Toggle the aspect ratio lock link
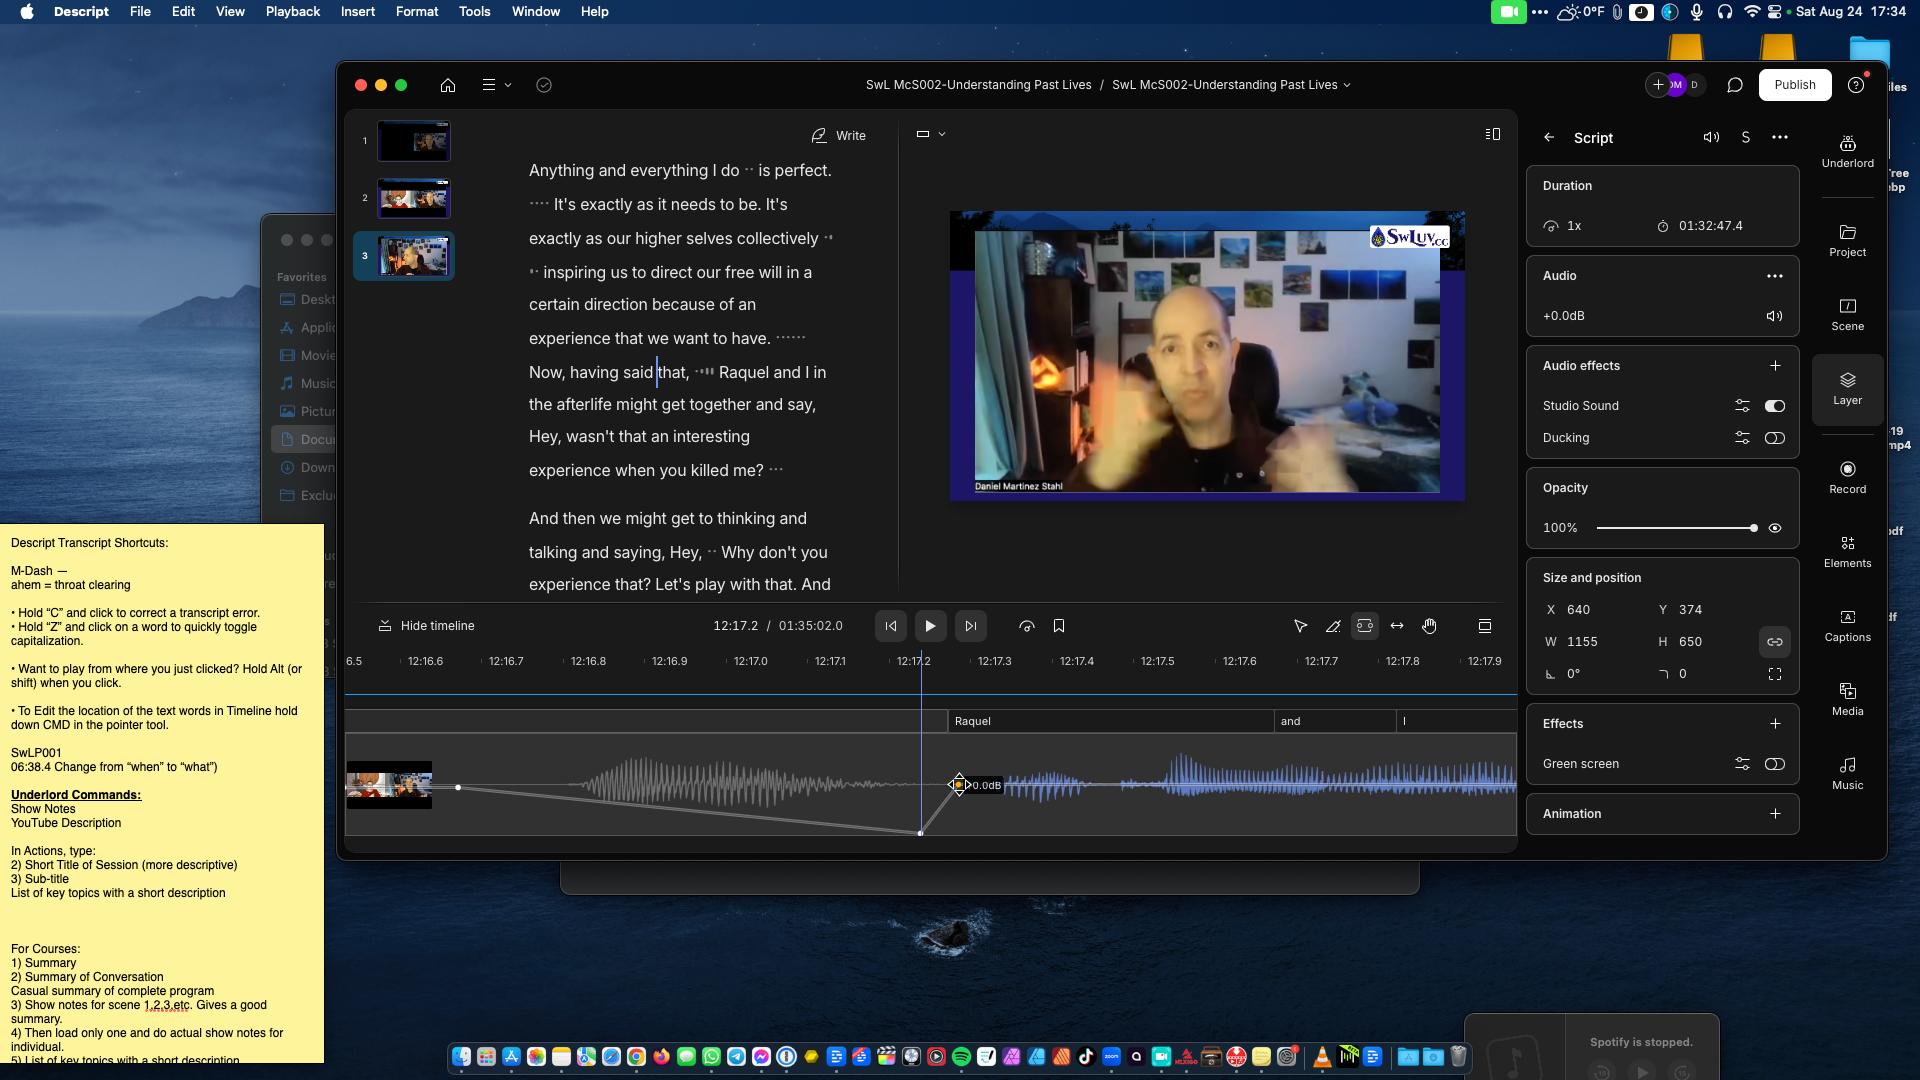The image size is (1920, 1080). pos(1775,642)
